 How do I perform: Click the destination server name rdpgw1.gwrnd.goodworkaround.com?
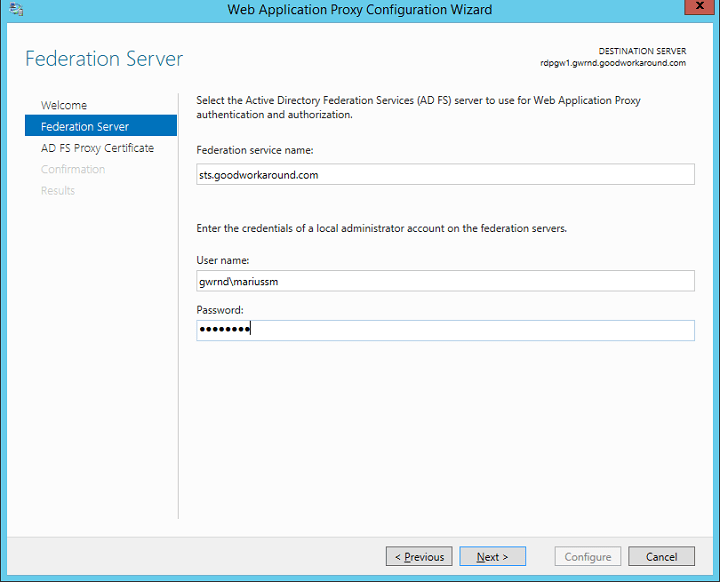(612, 63)
